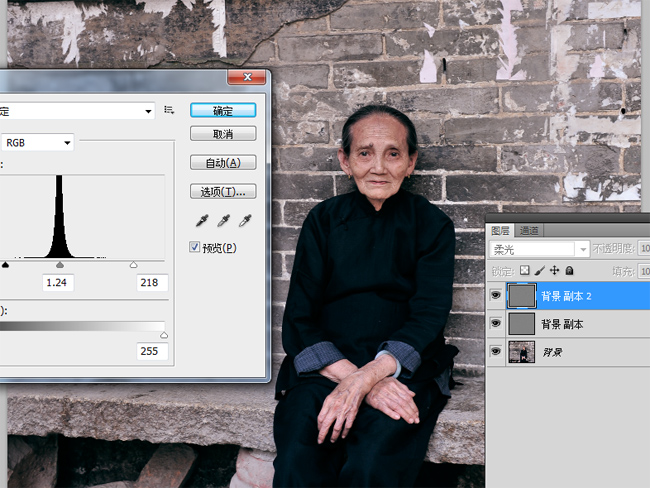Click the lock position move icon
This screenshot has width=650, height=488.
point(554,270)
